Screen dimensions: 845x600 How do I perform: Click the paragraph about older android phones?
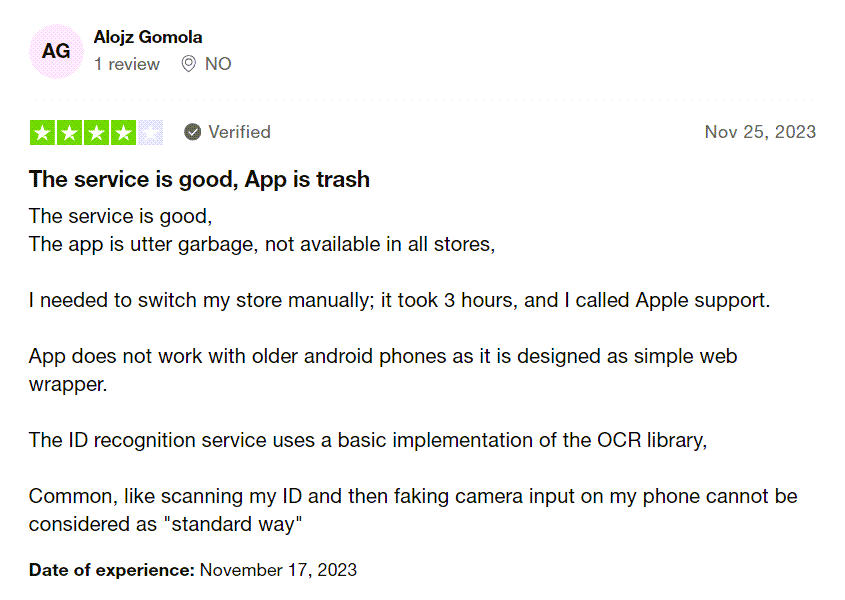(383, 370)
